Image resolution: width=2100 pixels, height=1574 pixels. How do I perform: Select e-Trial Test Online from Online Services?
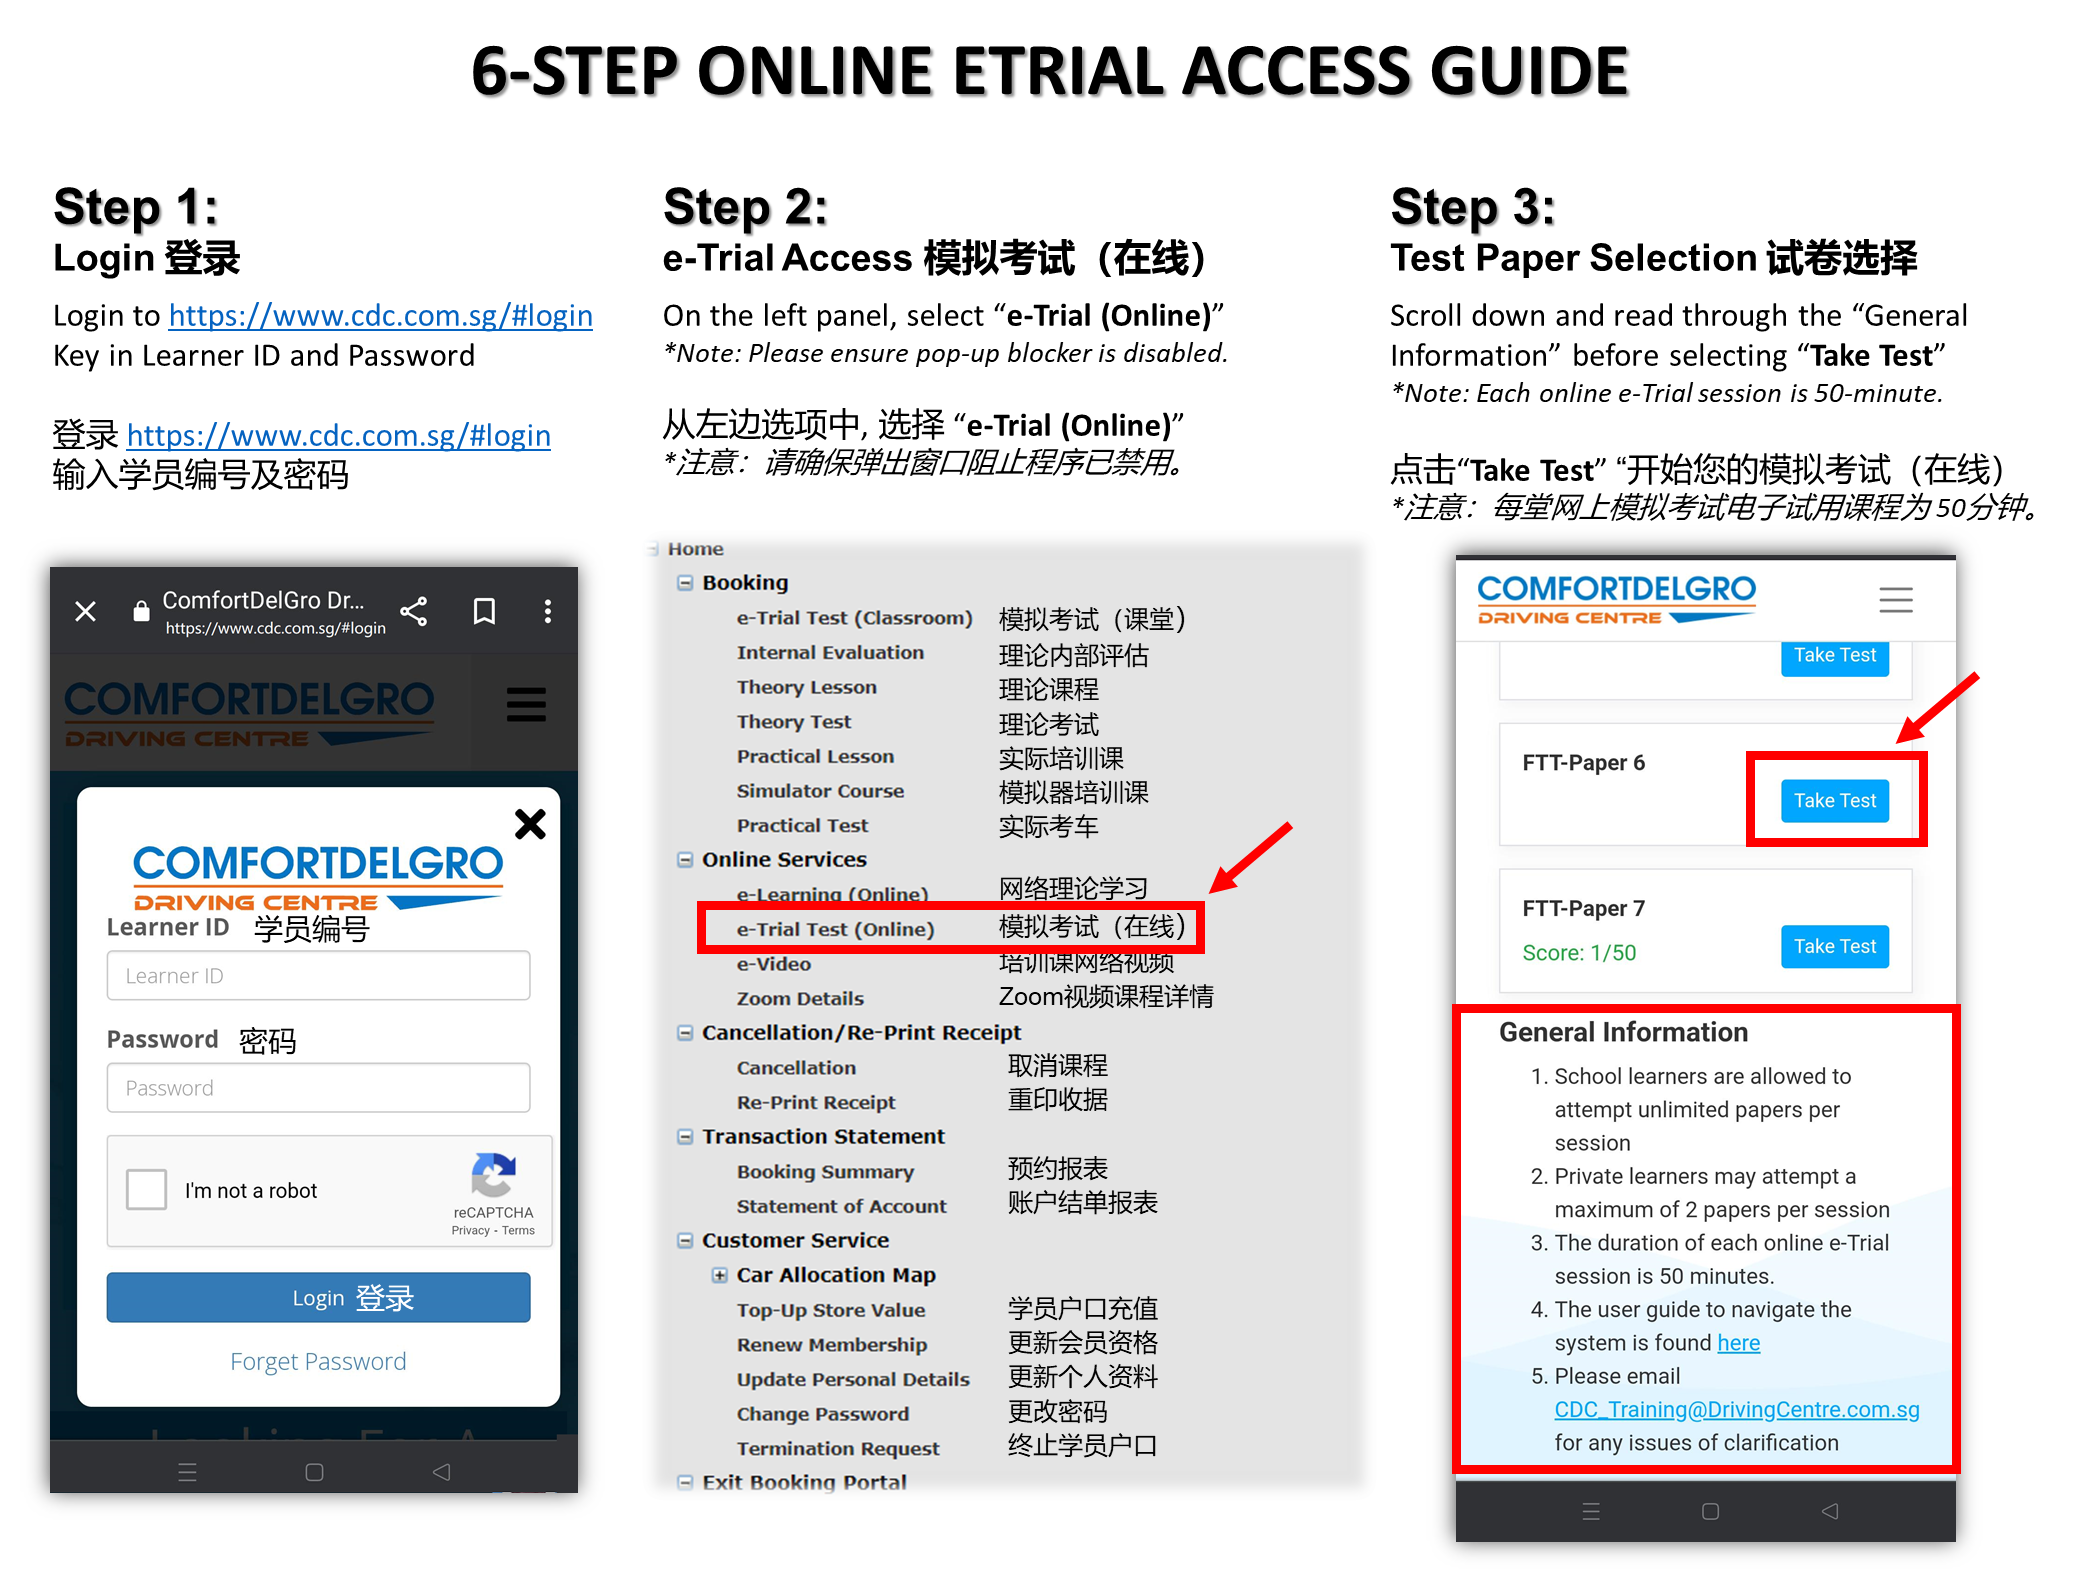point(838,928)
